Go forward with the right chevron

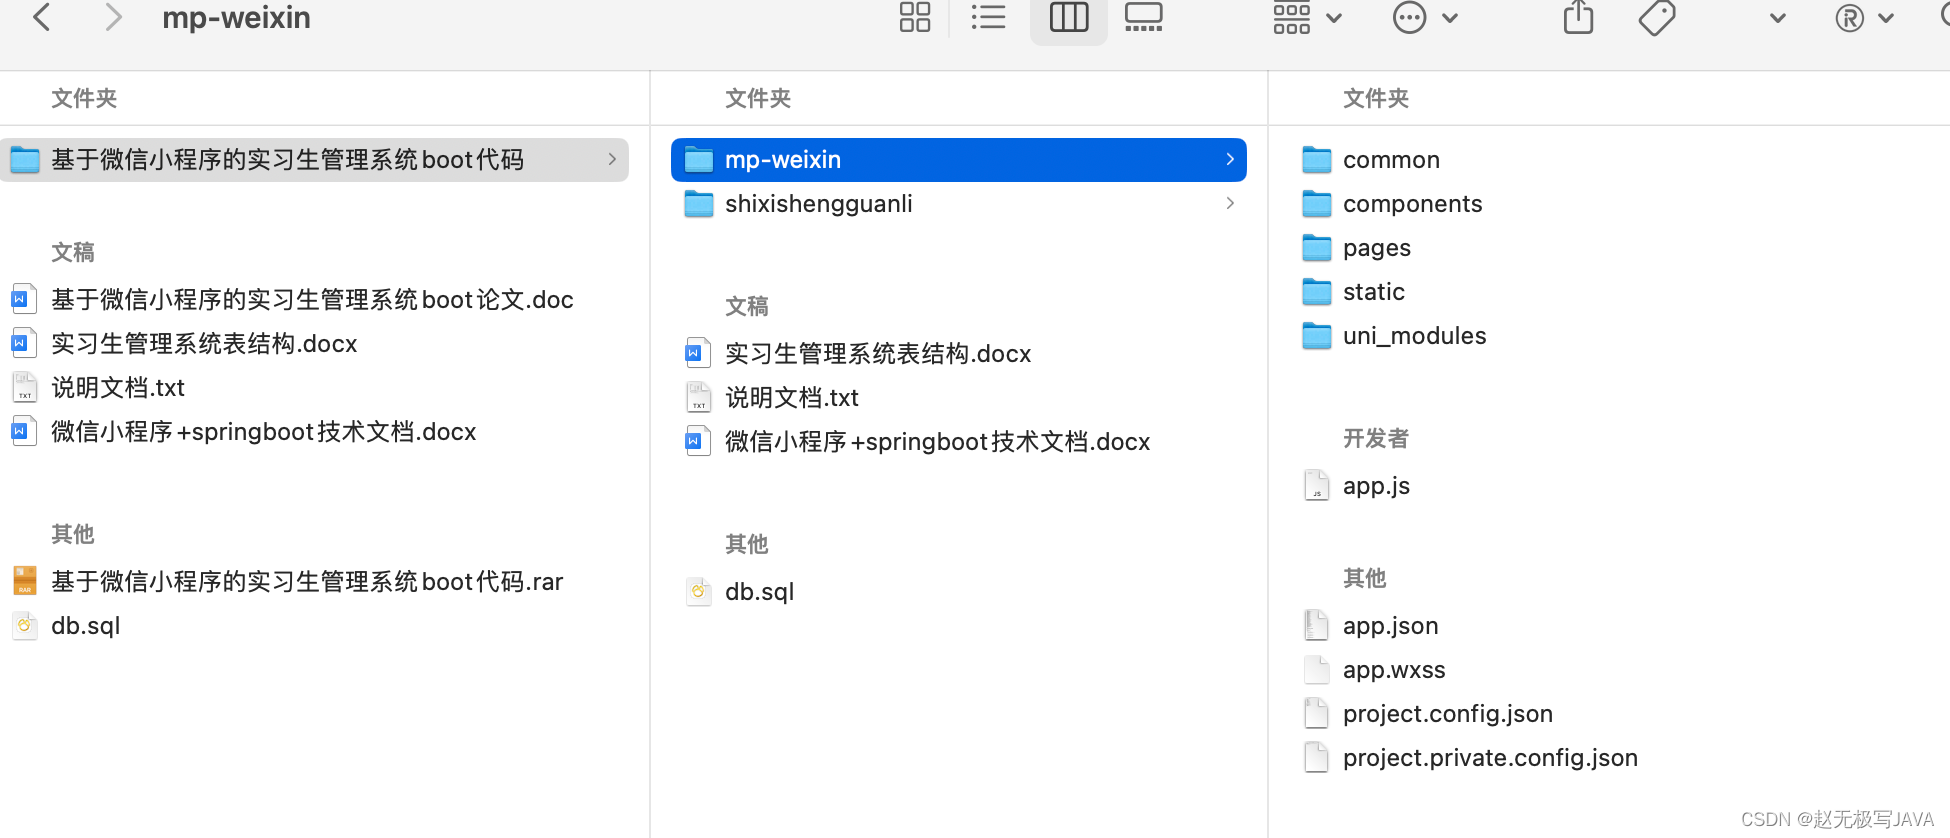tap(113, 17)
